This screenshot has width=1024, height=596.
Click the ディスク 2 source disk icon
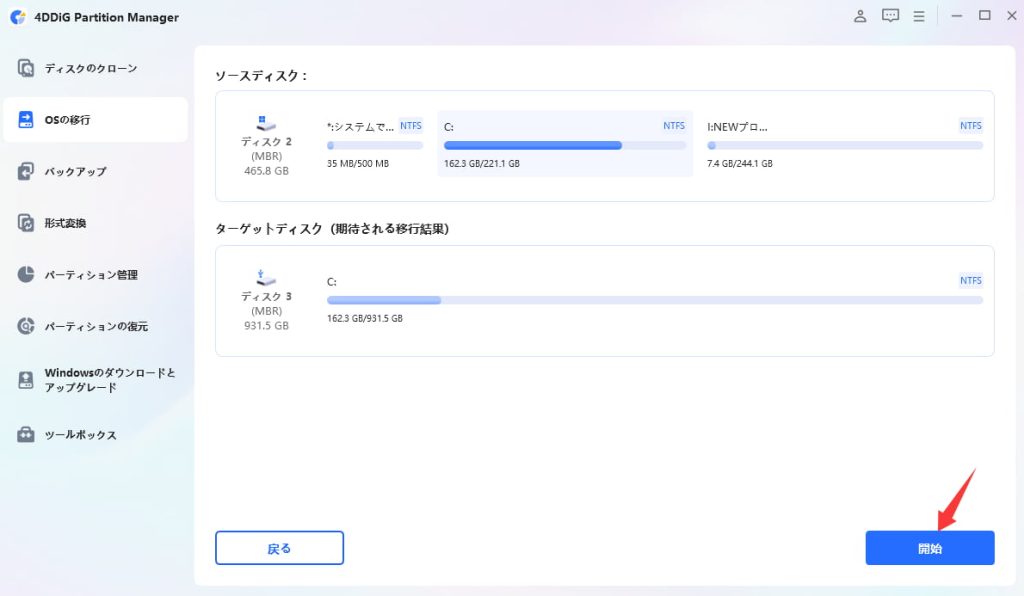pos(266,123)
